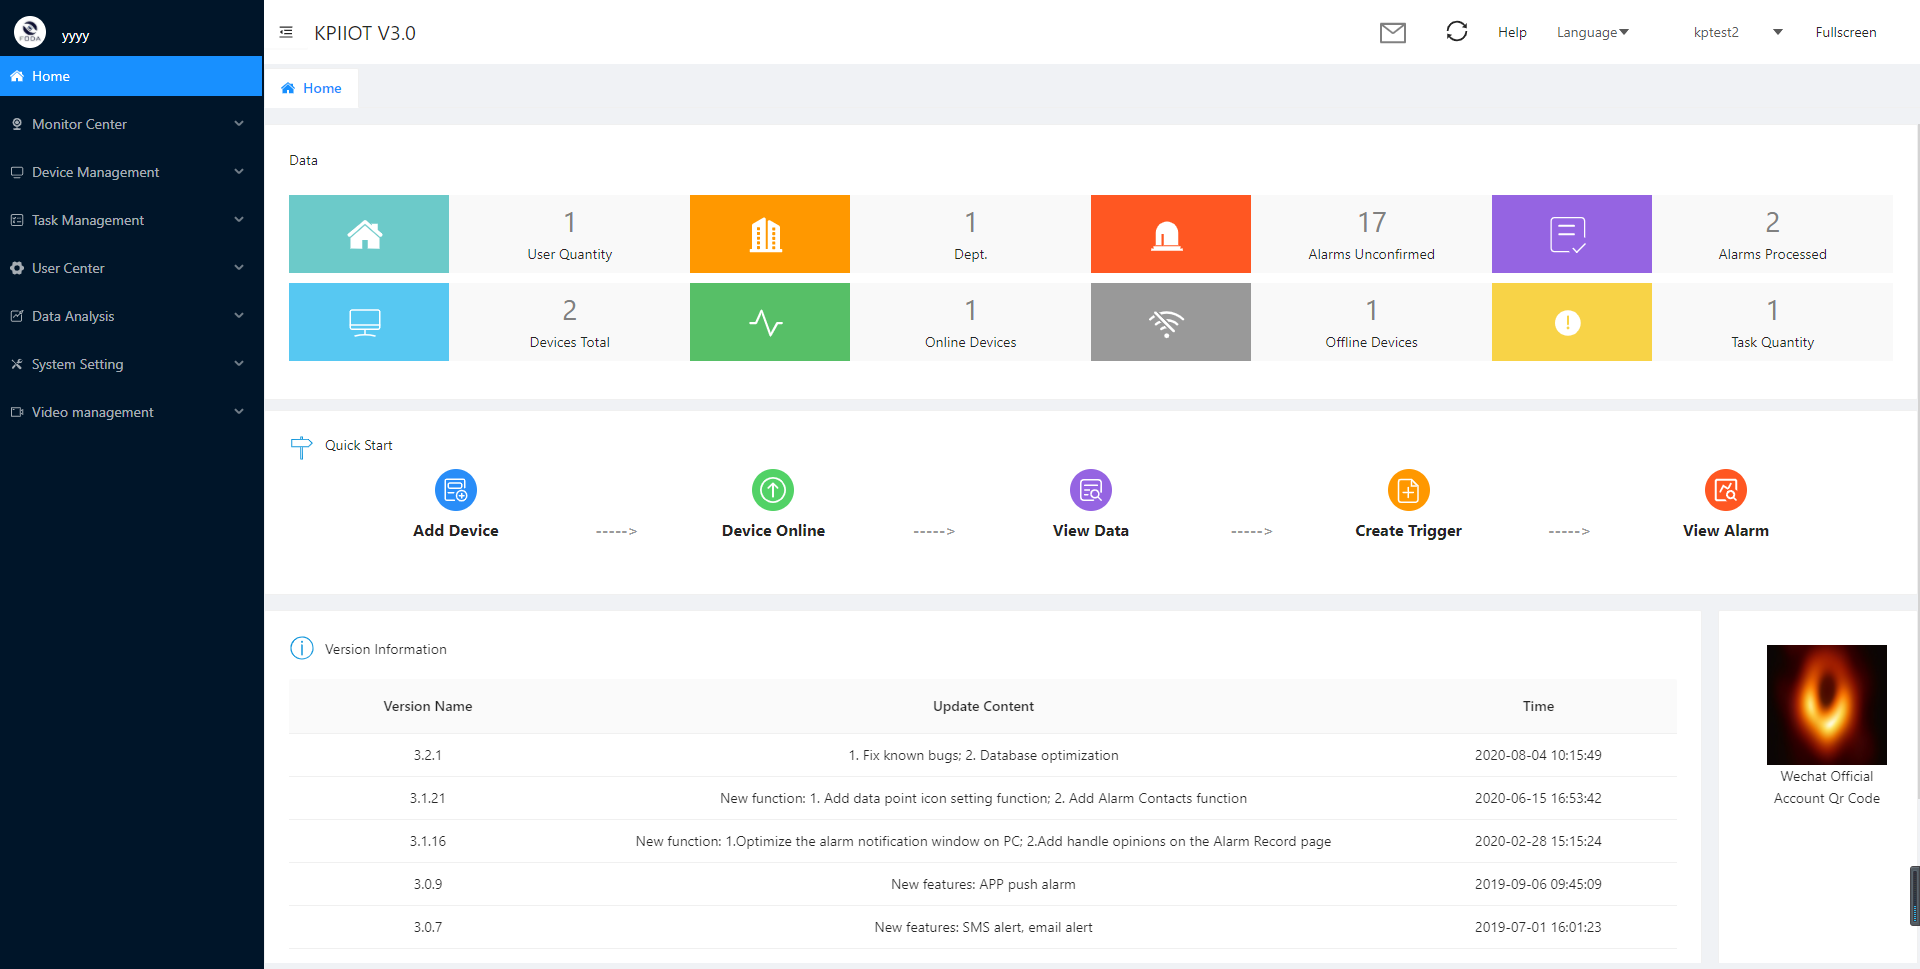Image resolution: width=1920 pixels, height=969 pixels.
Task: Open Video management menu item
Action: coord(131,412)
